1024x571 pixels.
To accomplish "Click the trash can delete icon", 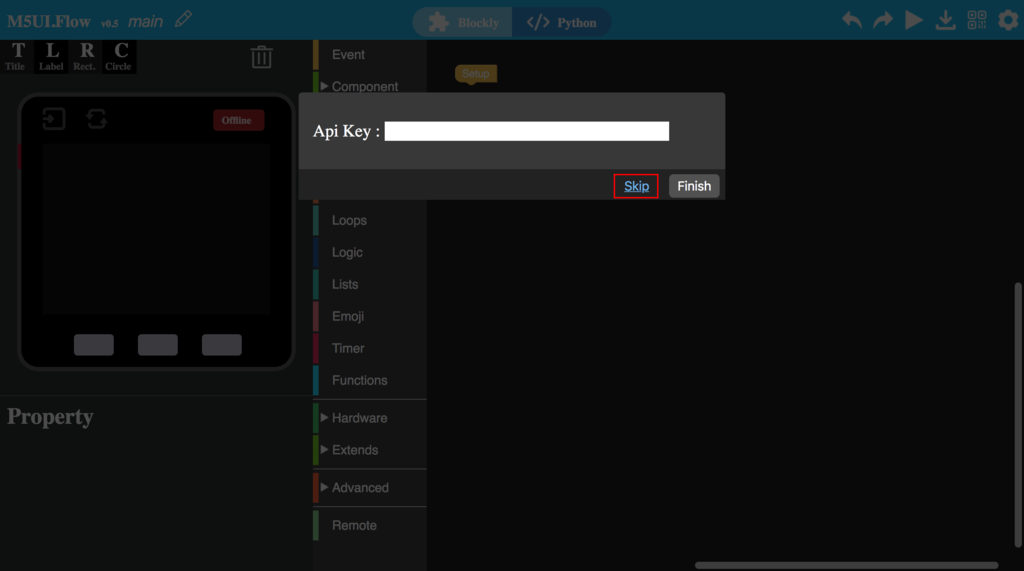I will [261, 57].
